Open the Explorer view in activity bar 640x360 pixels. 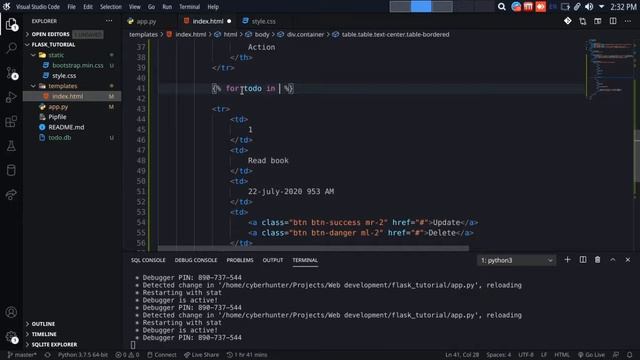coord(11,24)
